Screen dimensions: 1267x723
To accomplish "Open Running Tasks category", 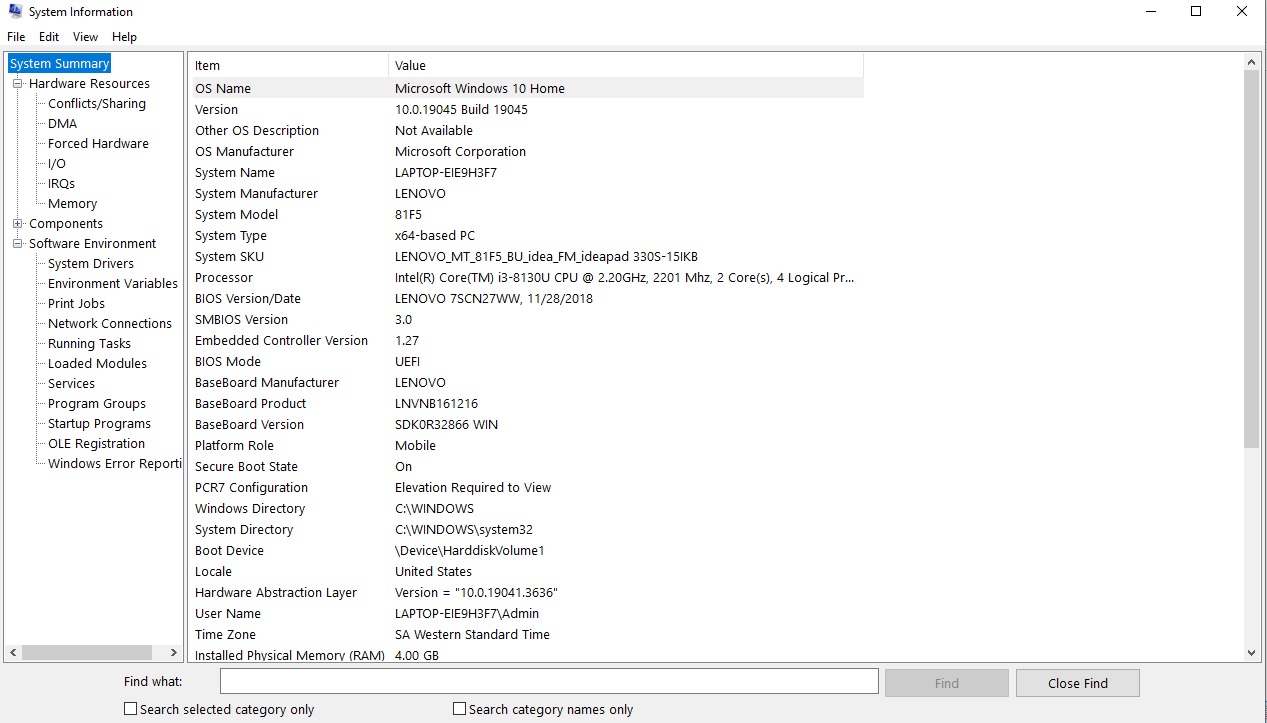I will (89, 344).
